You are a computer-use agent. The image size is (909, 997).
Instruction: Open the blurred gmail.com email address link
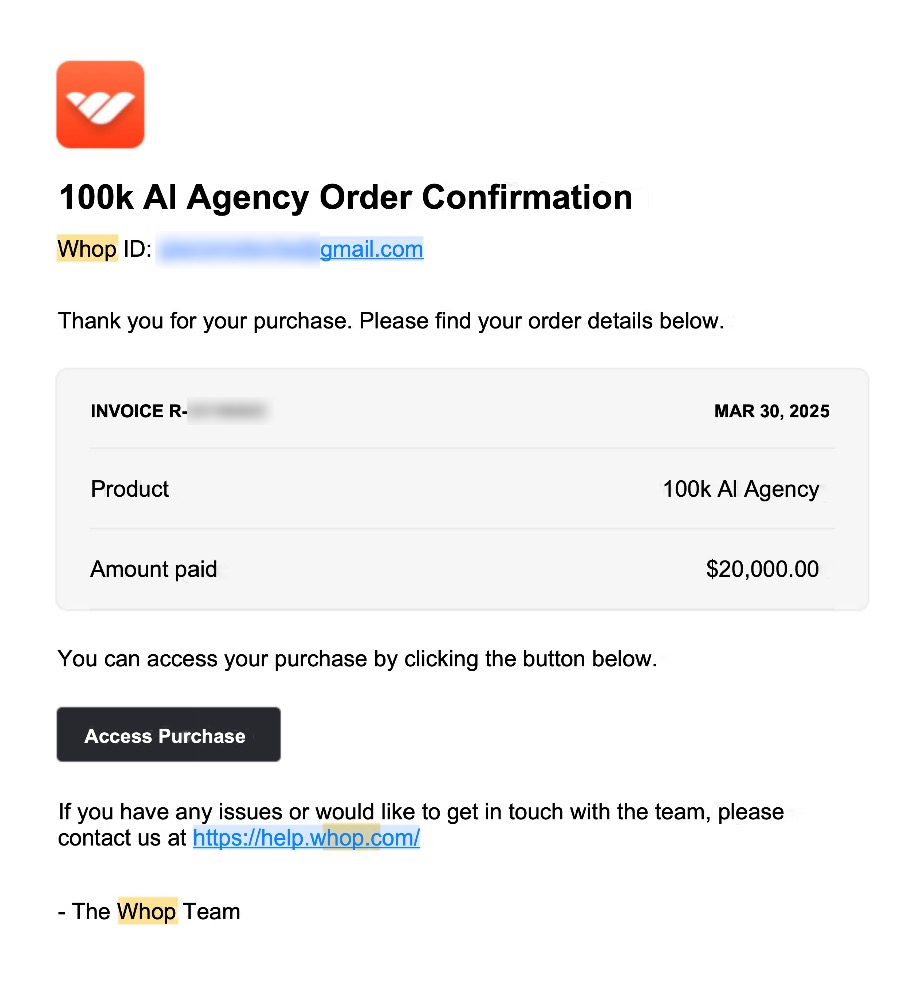tap(371, 249)
